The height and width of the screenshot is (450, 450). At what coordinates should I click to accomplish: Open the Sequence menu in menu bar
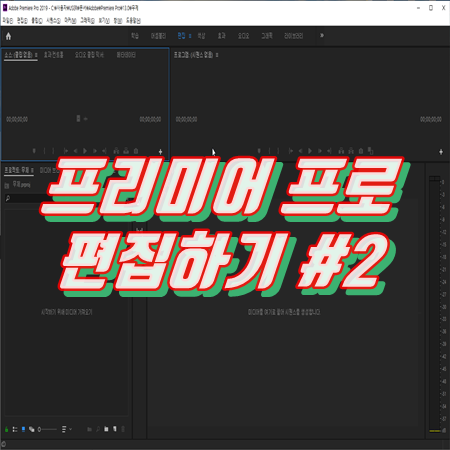coord(53,21)
